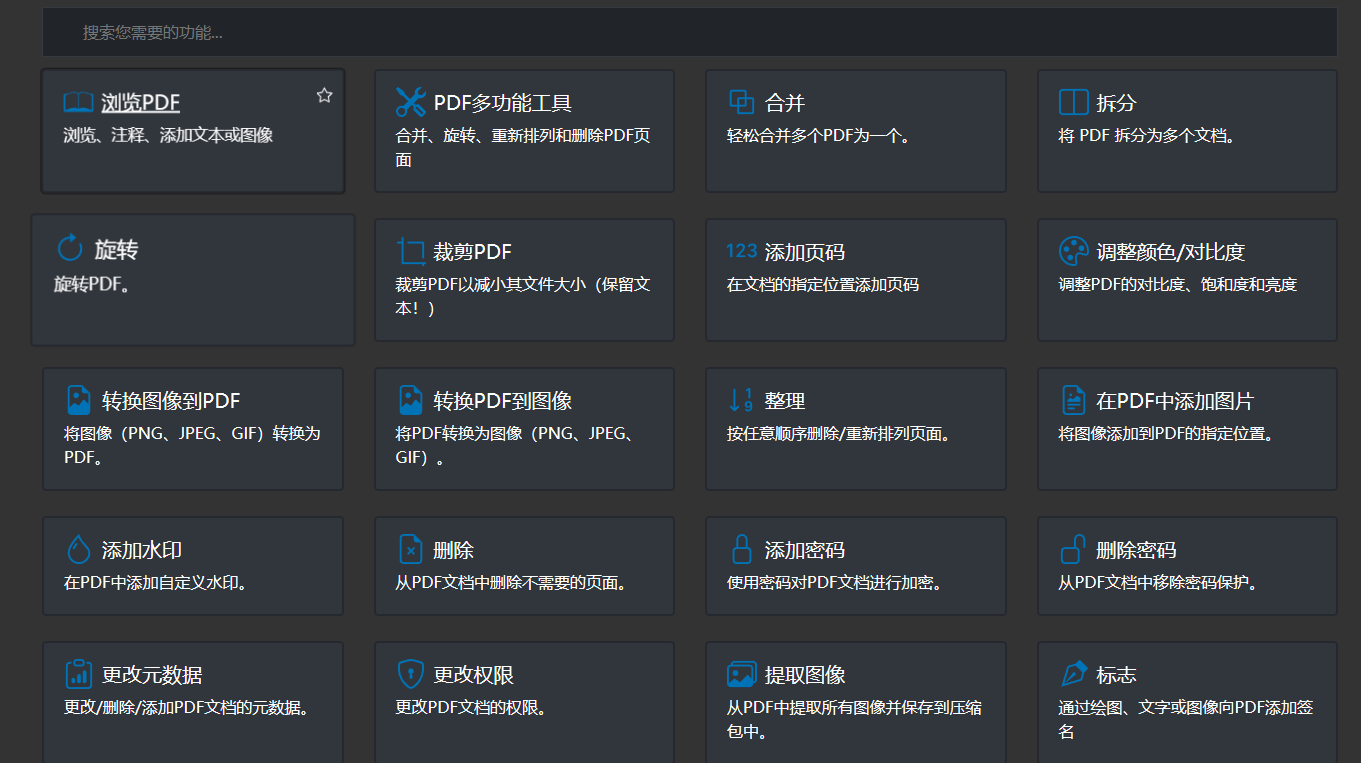Launch the 裁剪PDF (Crop) tool

pos(524,280)
